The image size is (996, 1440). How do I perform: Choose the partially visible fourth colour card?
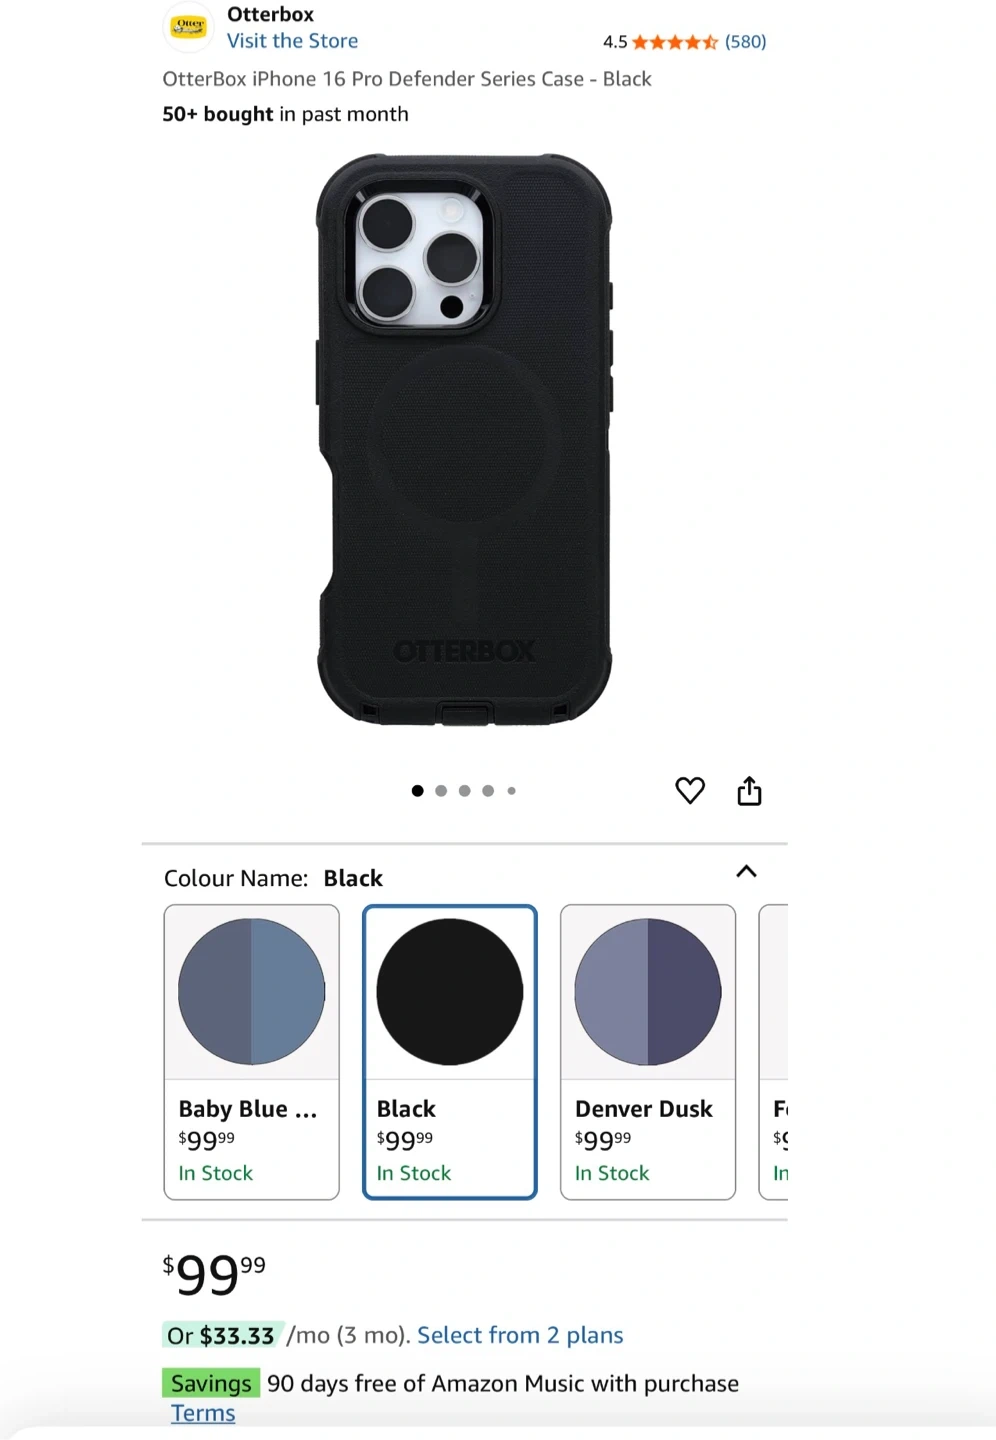(774, 1052)
